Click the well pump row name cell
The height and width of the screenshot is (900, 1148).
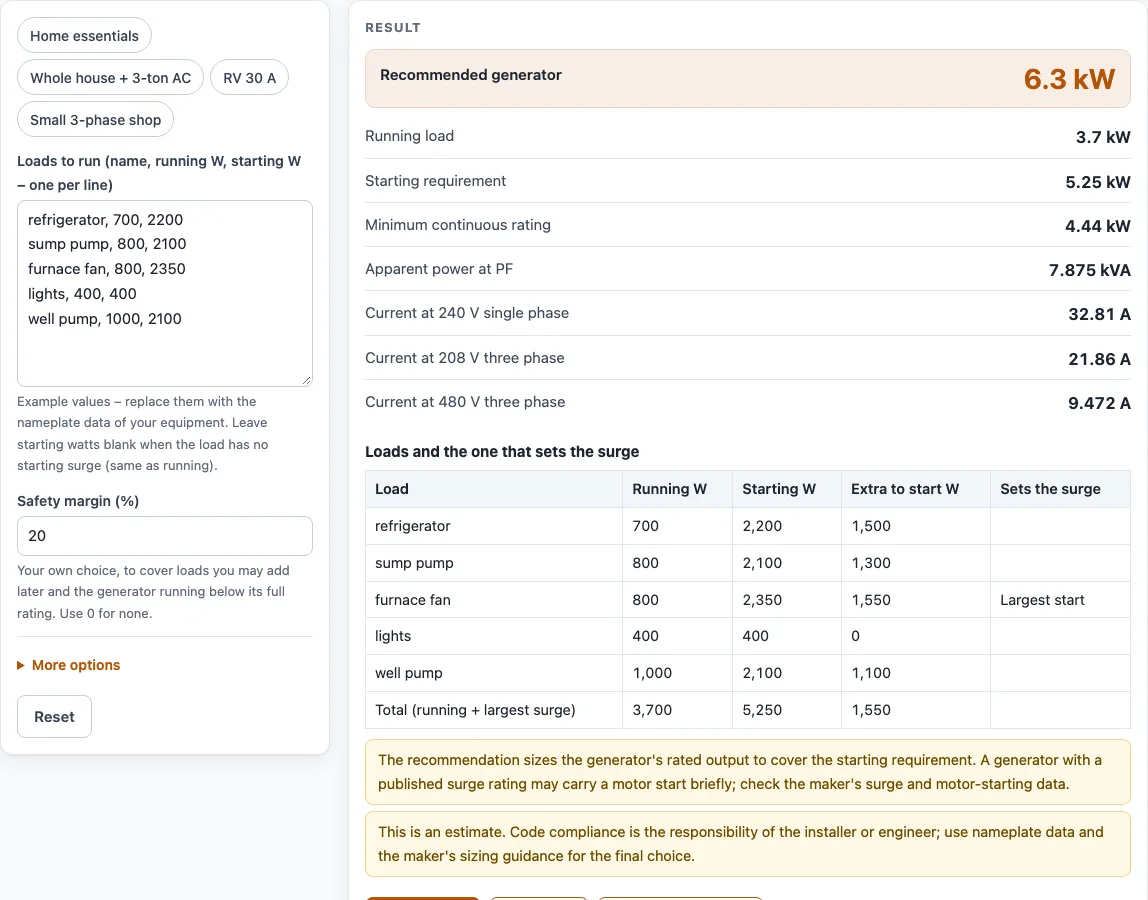[x=494, y=673]
